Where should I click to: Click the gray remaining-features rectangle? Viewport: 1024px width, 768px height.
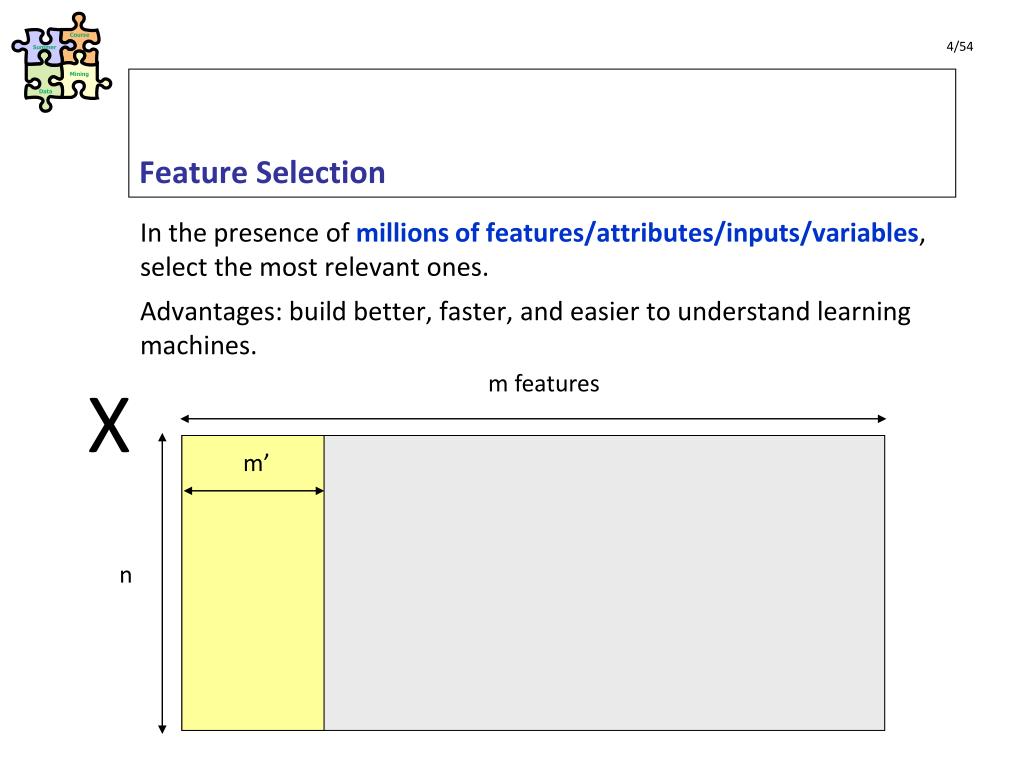[x=605, y=583]
